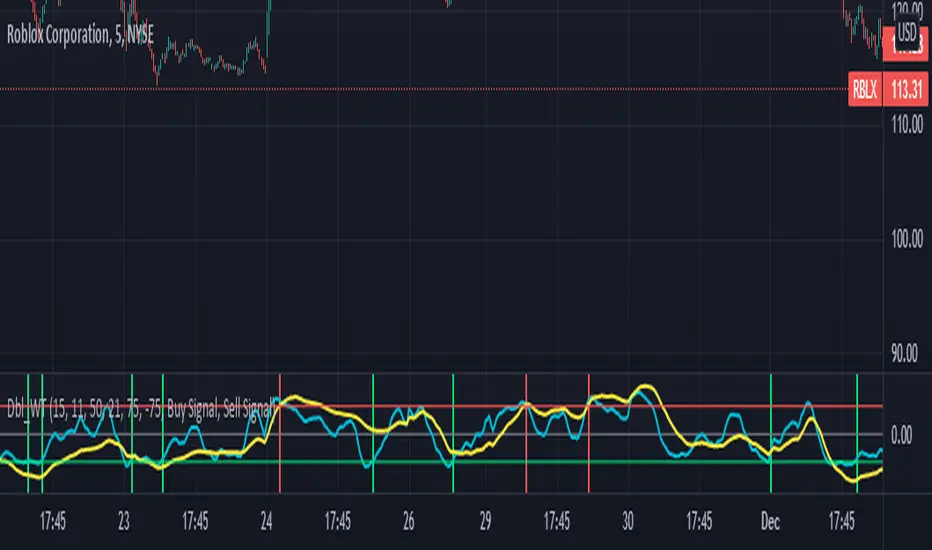Click the yellow wave trend peak near 30

pos(644,387)
